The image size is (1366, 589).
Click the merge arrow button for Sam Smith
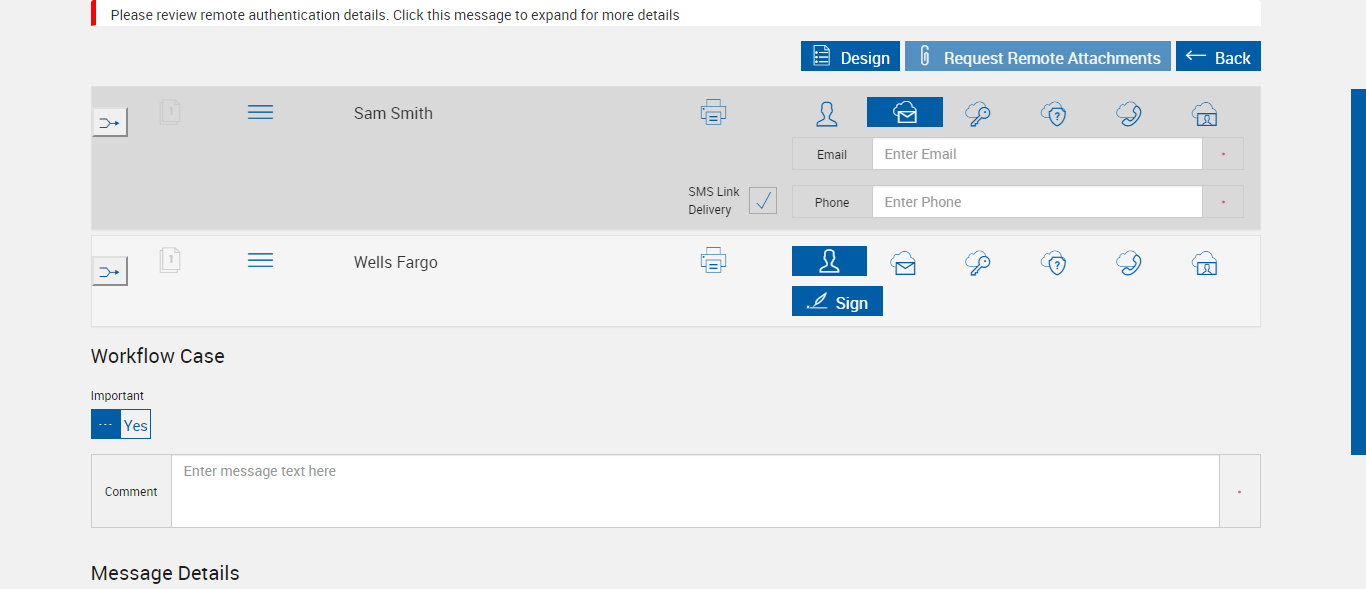point(110,123)
